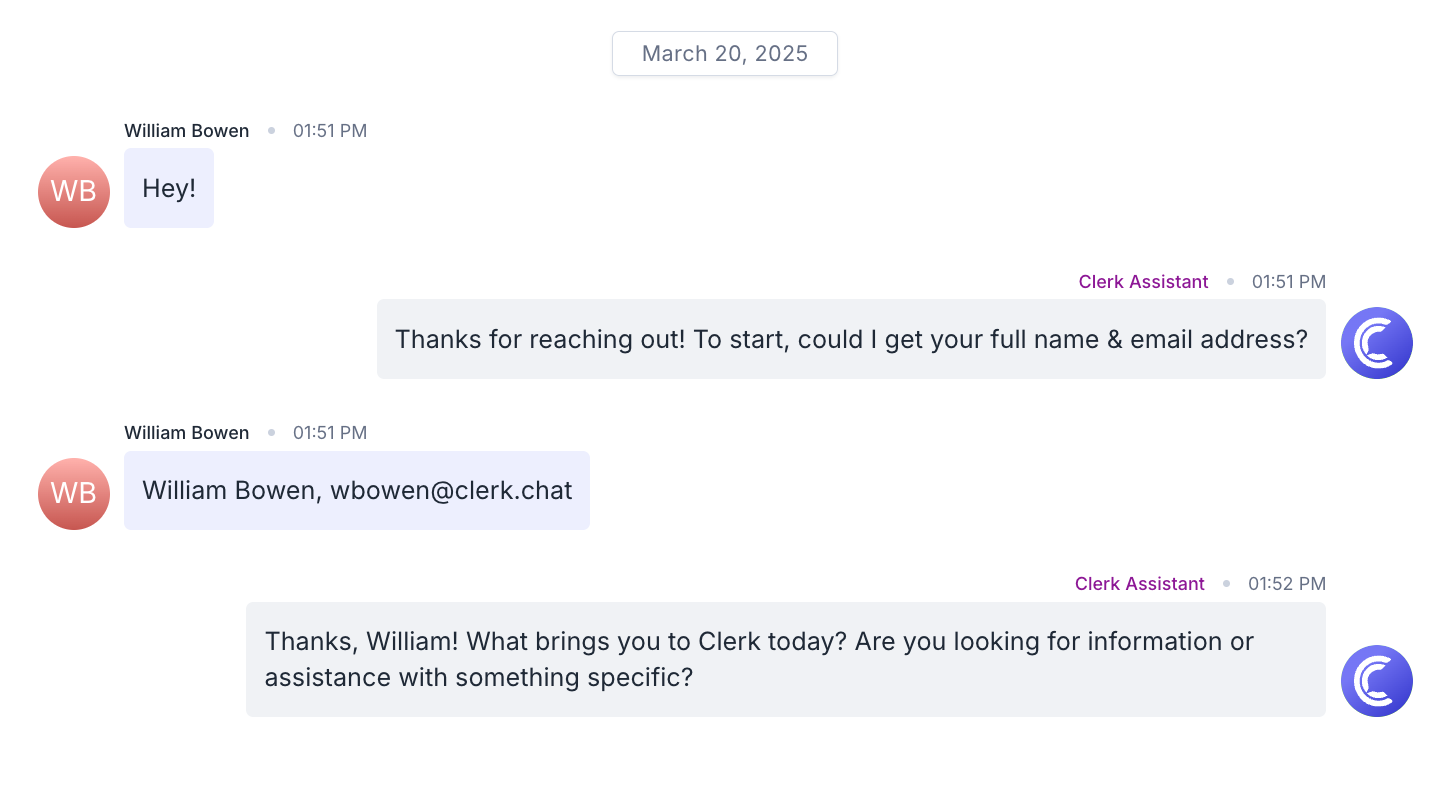Click the wbowen@clerk.chat message bubble
The image size is (1454, 812).
357,490
